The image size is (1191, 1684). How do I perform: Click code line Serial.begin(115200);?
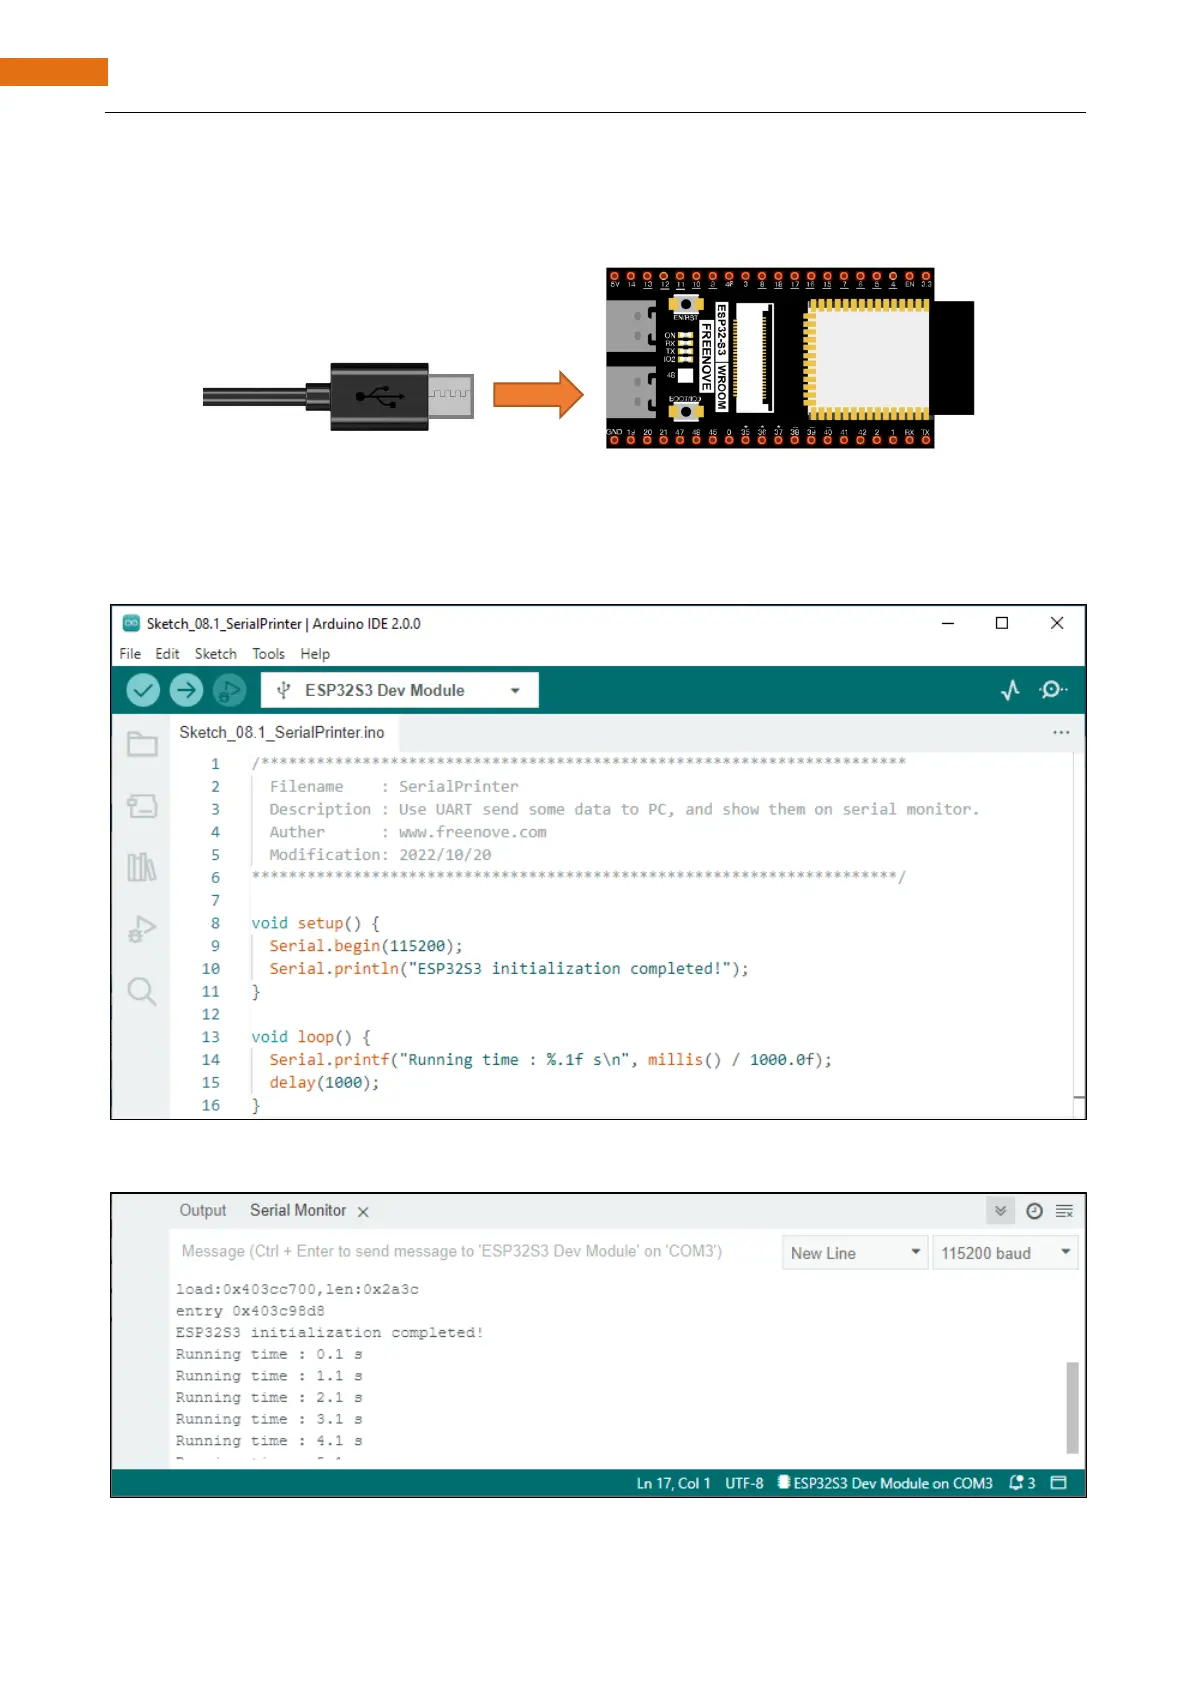[366, 946]
